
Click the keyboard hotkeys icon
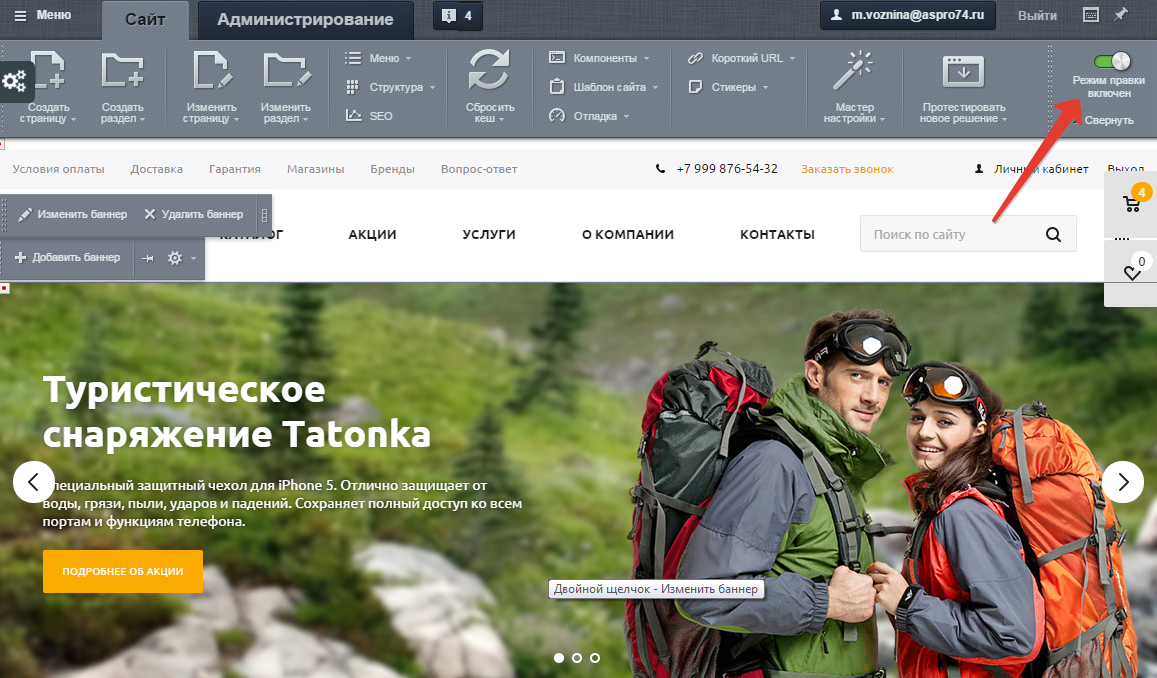1091,15
